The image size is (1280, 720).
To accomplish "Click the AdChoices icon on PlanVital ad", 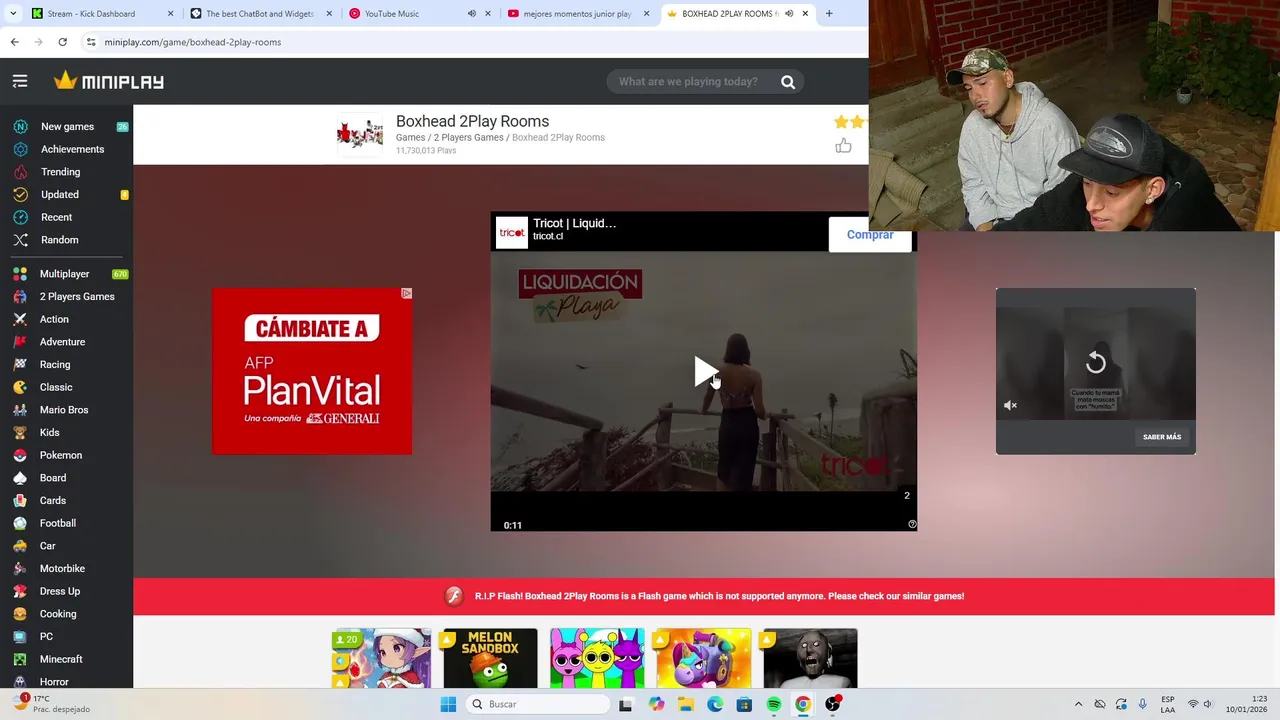I will [x=406, y=293].
